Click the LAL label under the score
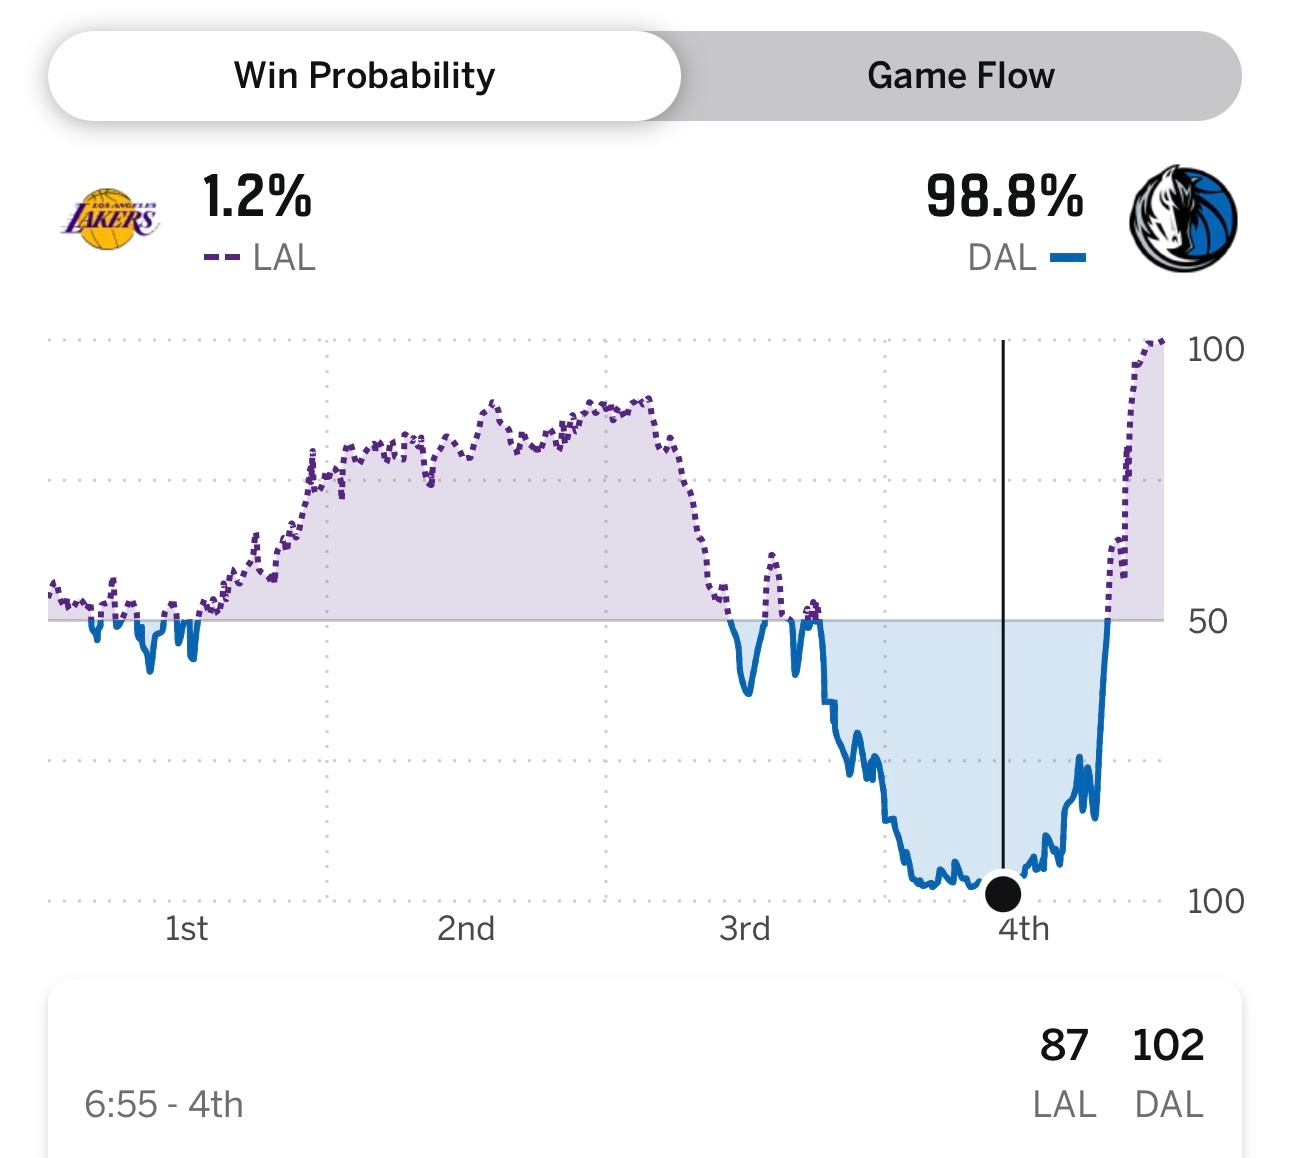1290x1158 pixels. 1064,1105
